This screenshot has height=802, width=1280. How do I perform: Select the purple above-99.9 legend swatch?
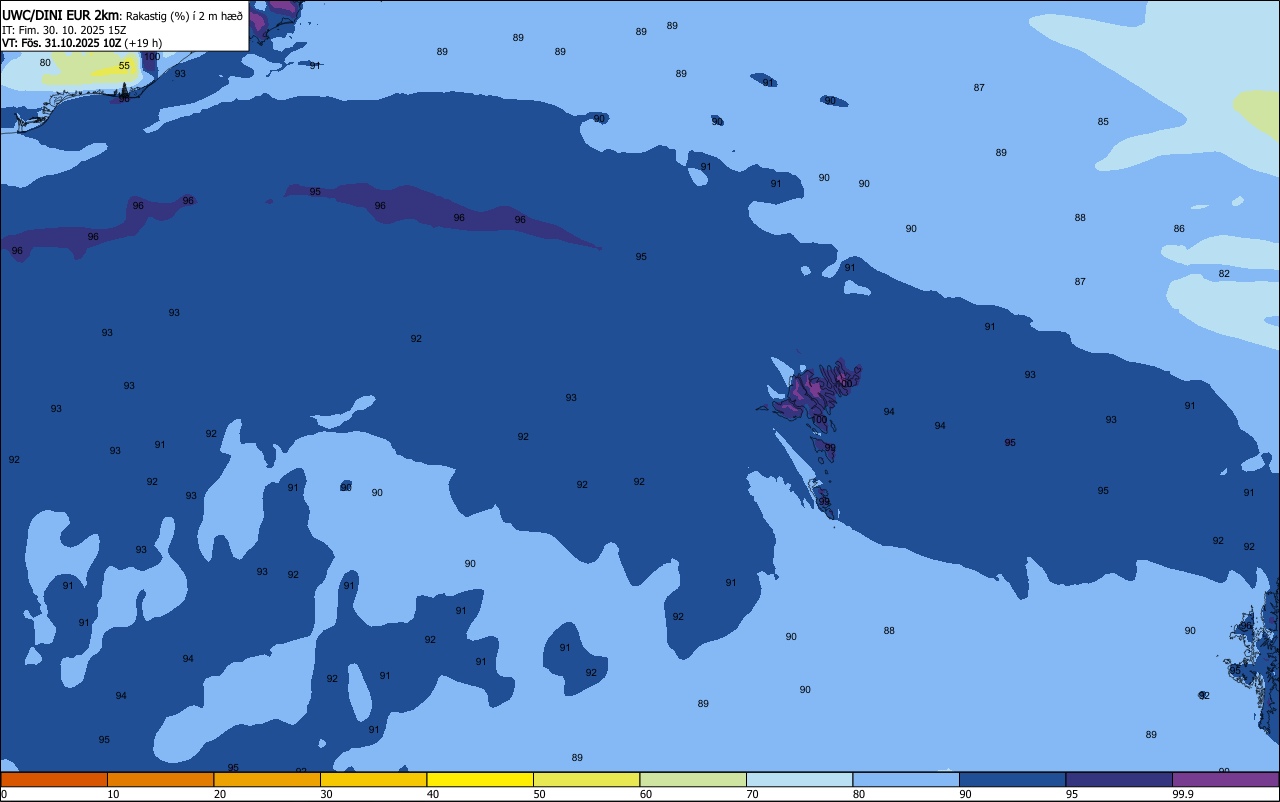point(1225,779)
